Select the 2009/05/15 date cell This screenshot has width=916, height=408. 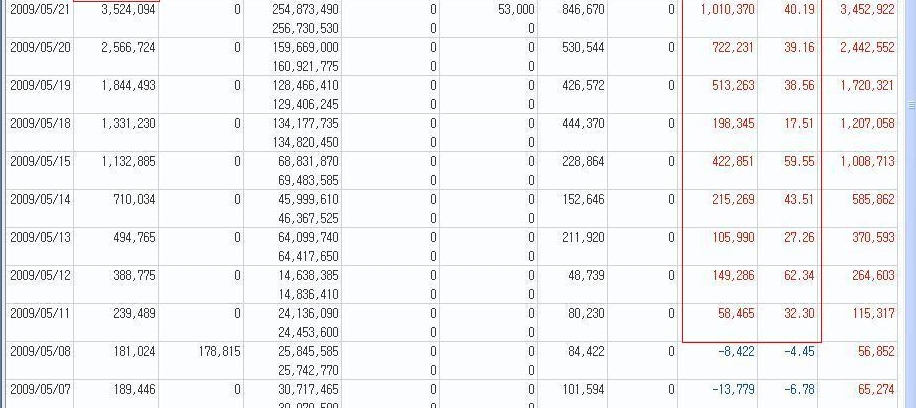pyautogui.click(x=40, y=161)
